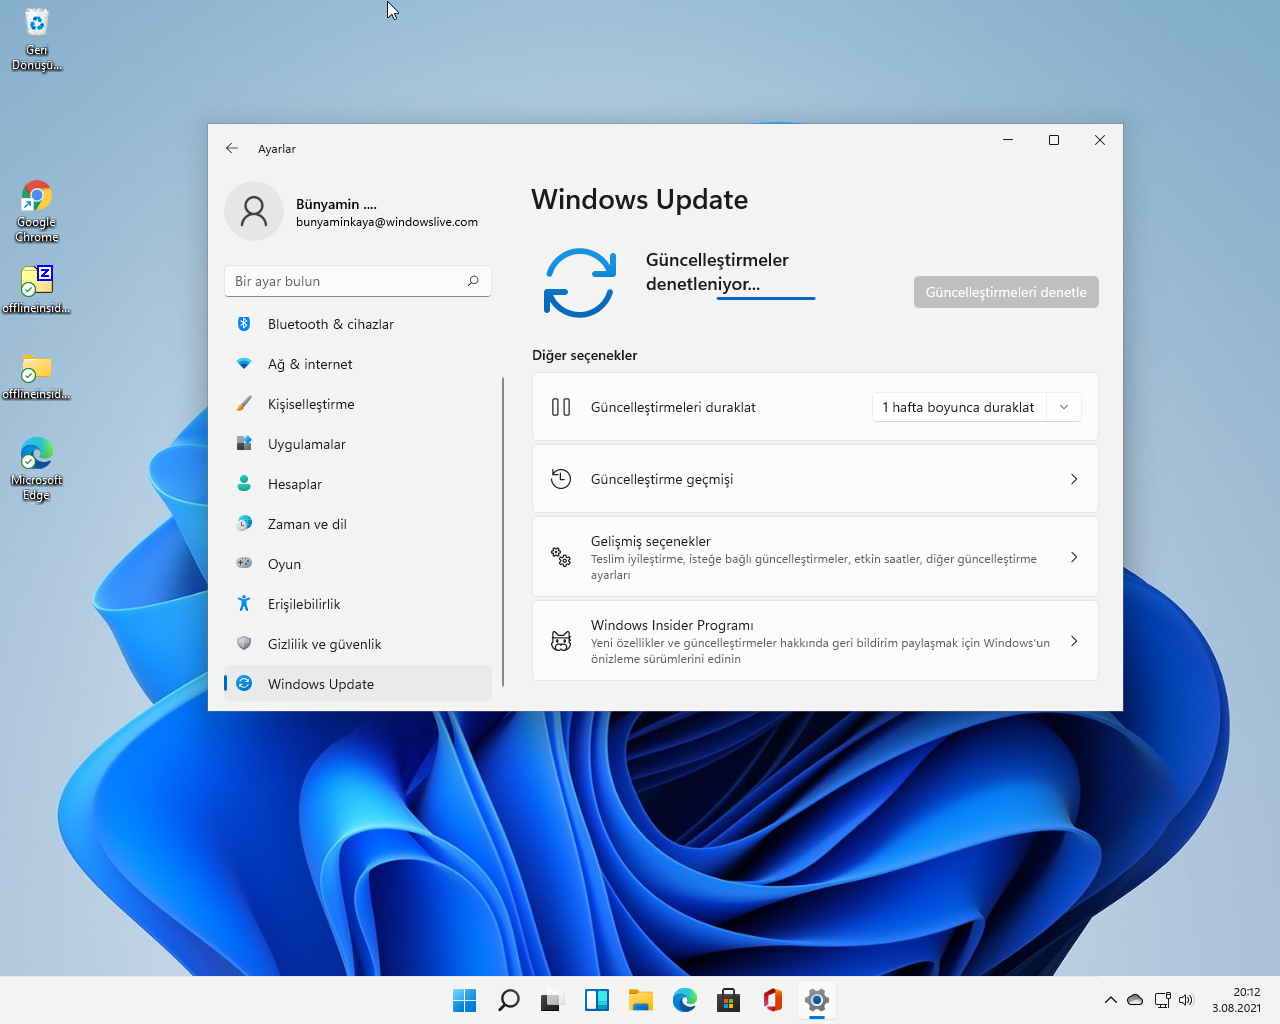This screenshot has width=1280, height=1024.
Task: Click the history clock icon in Güncelleştirme geçmişi
Action: click(x=561, y=479)
